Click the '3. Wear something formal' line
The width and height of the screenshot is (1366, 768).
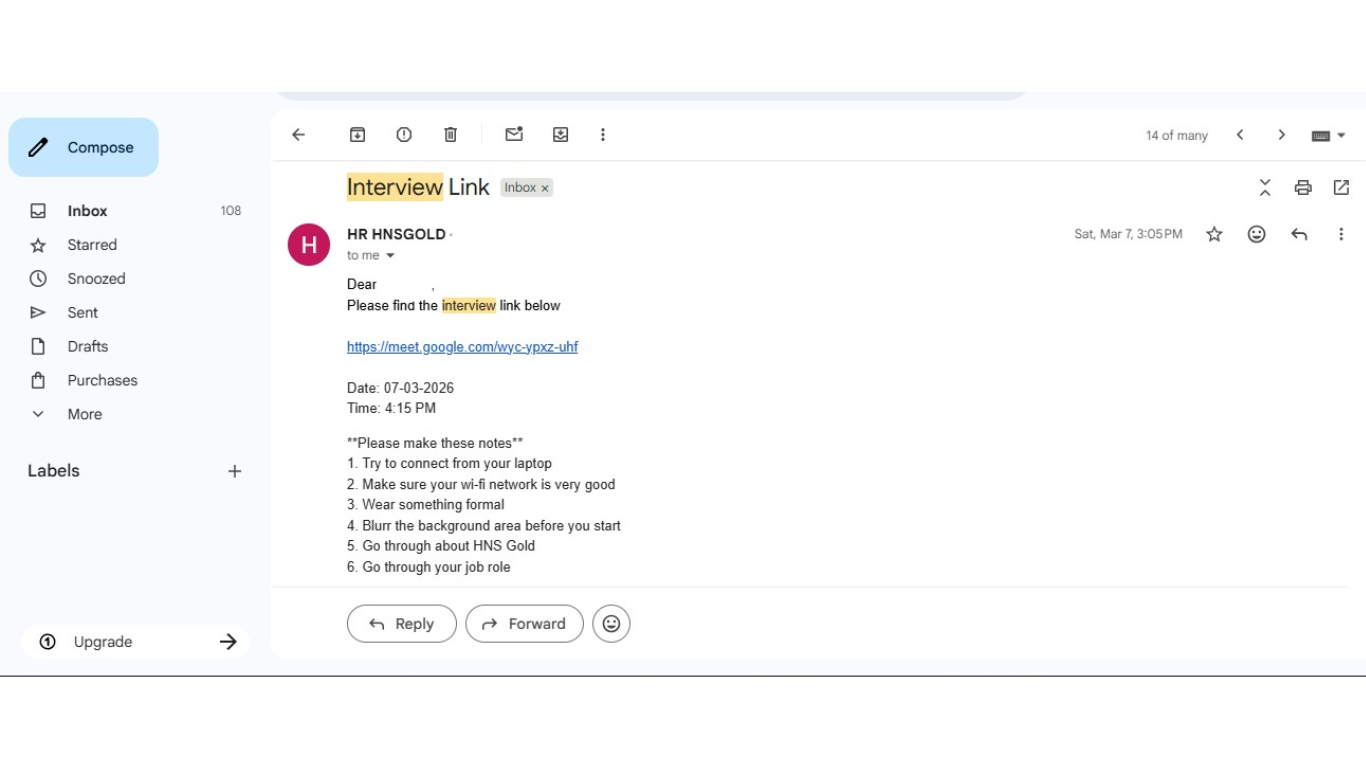(426, 505)
